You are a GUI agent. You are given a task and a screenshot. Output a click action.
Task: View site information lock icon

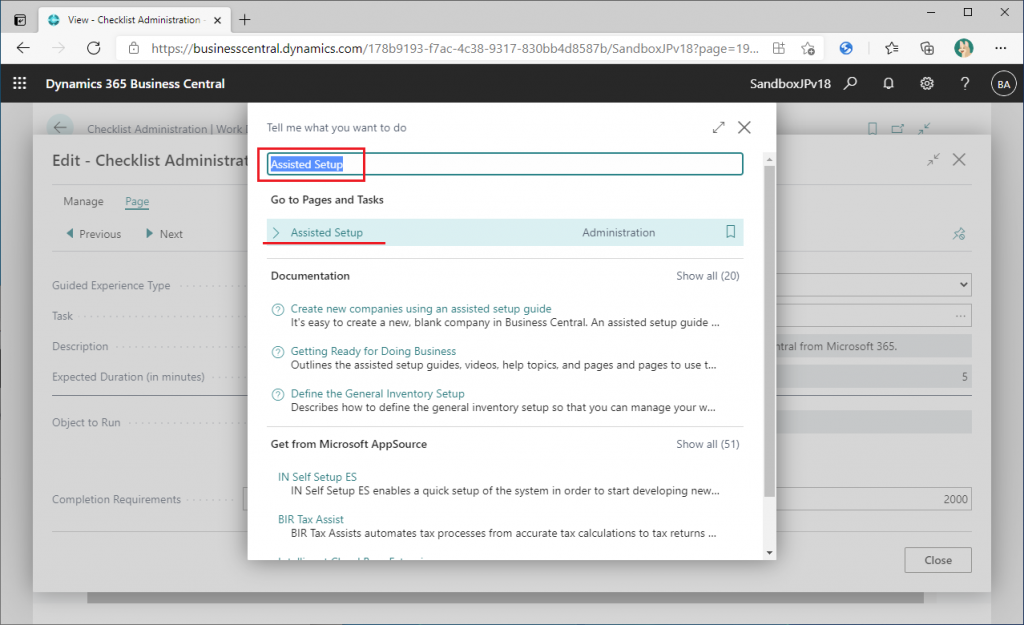(134, 48)
